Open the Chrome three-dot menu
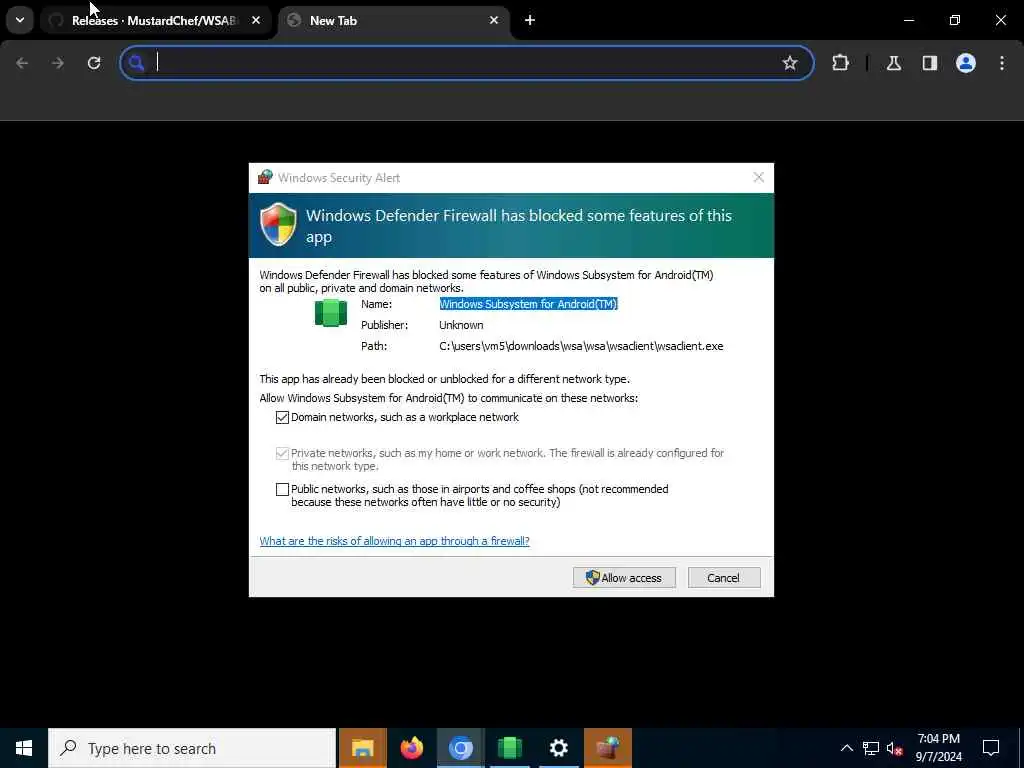 pos(1002,63)
